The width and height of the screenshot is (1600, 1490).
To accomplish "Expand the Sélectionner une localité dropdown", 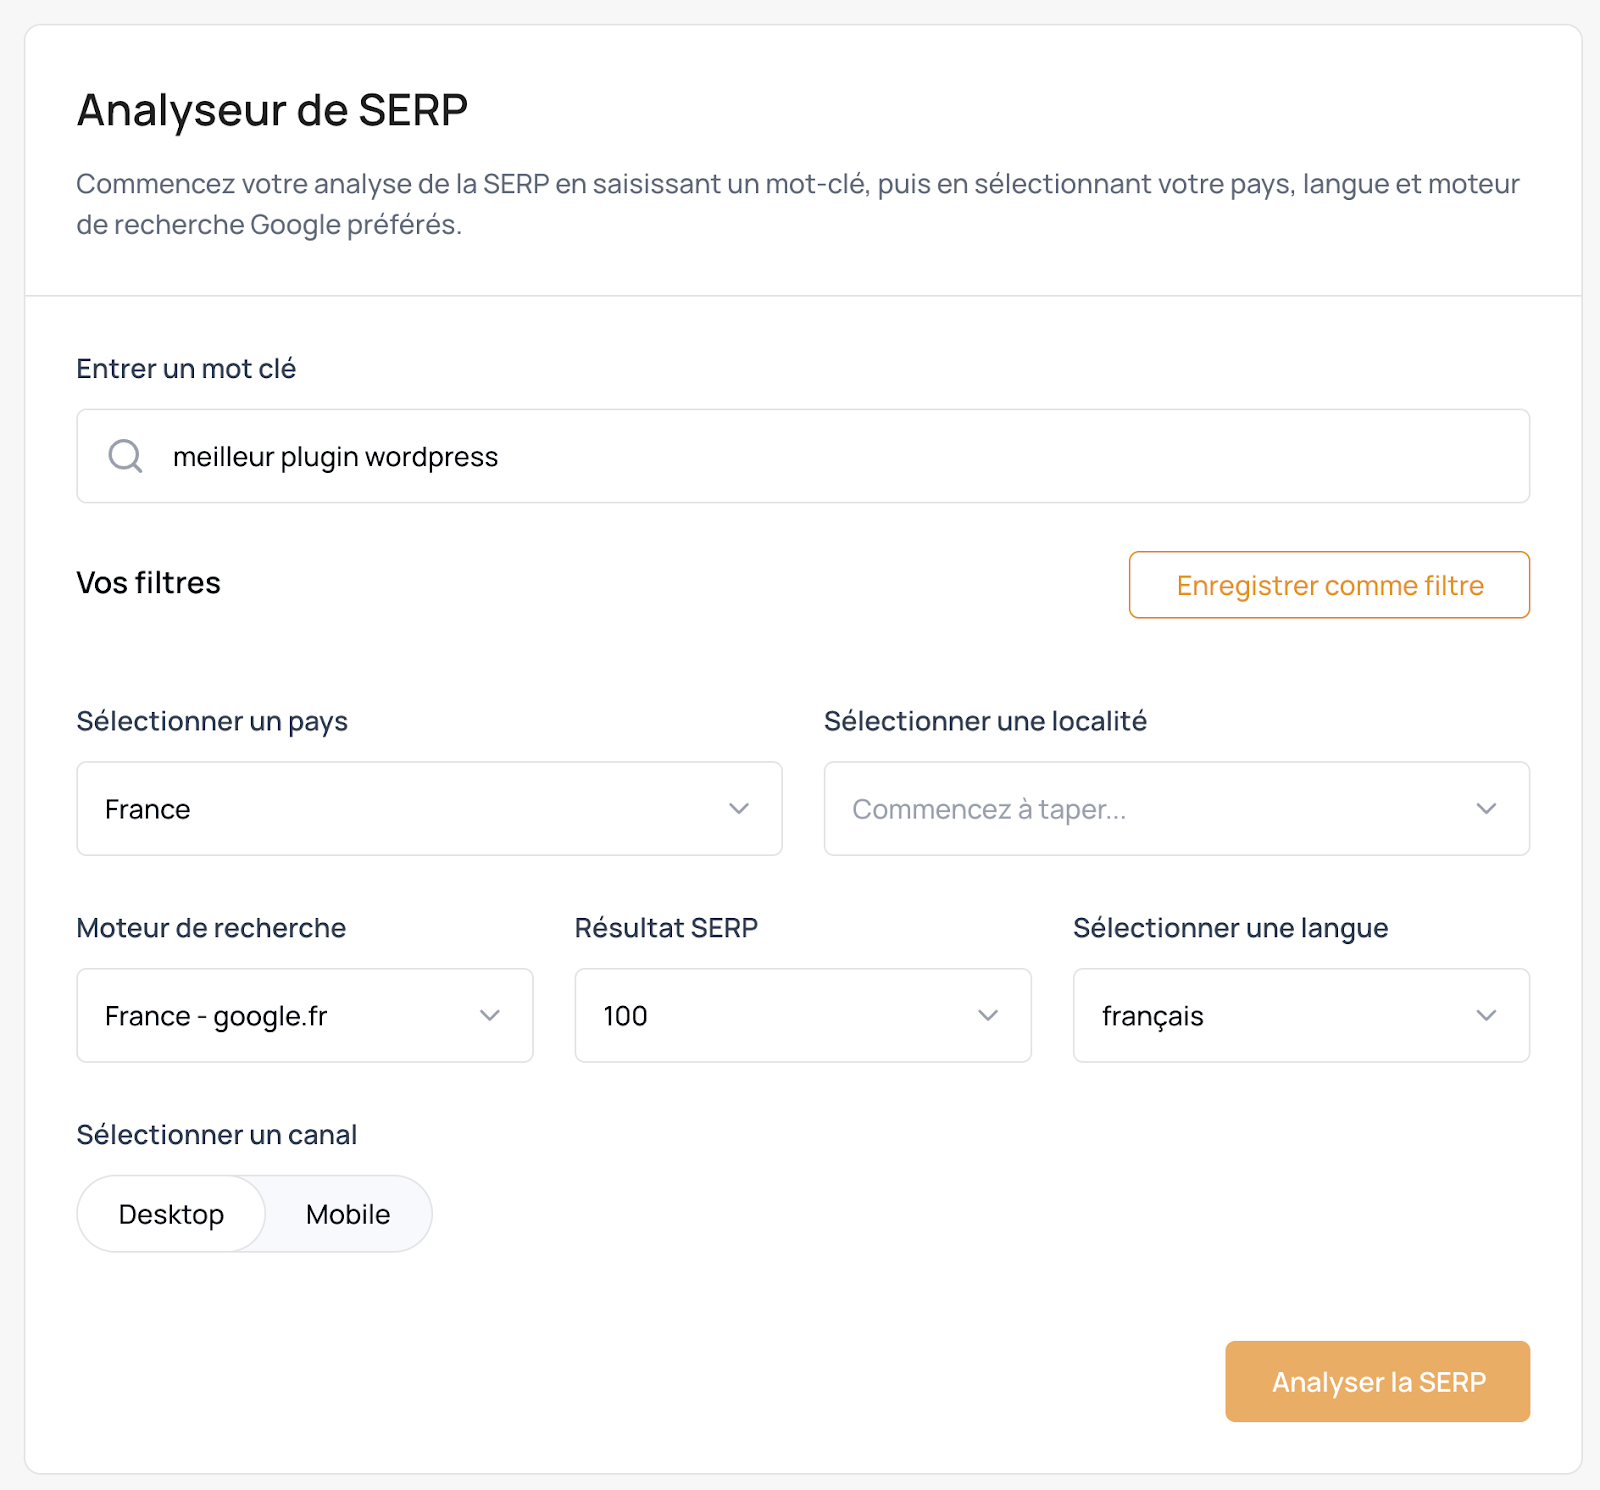I will [x=1176, y=808].
